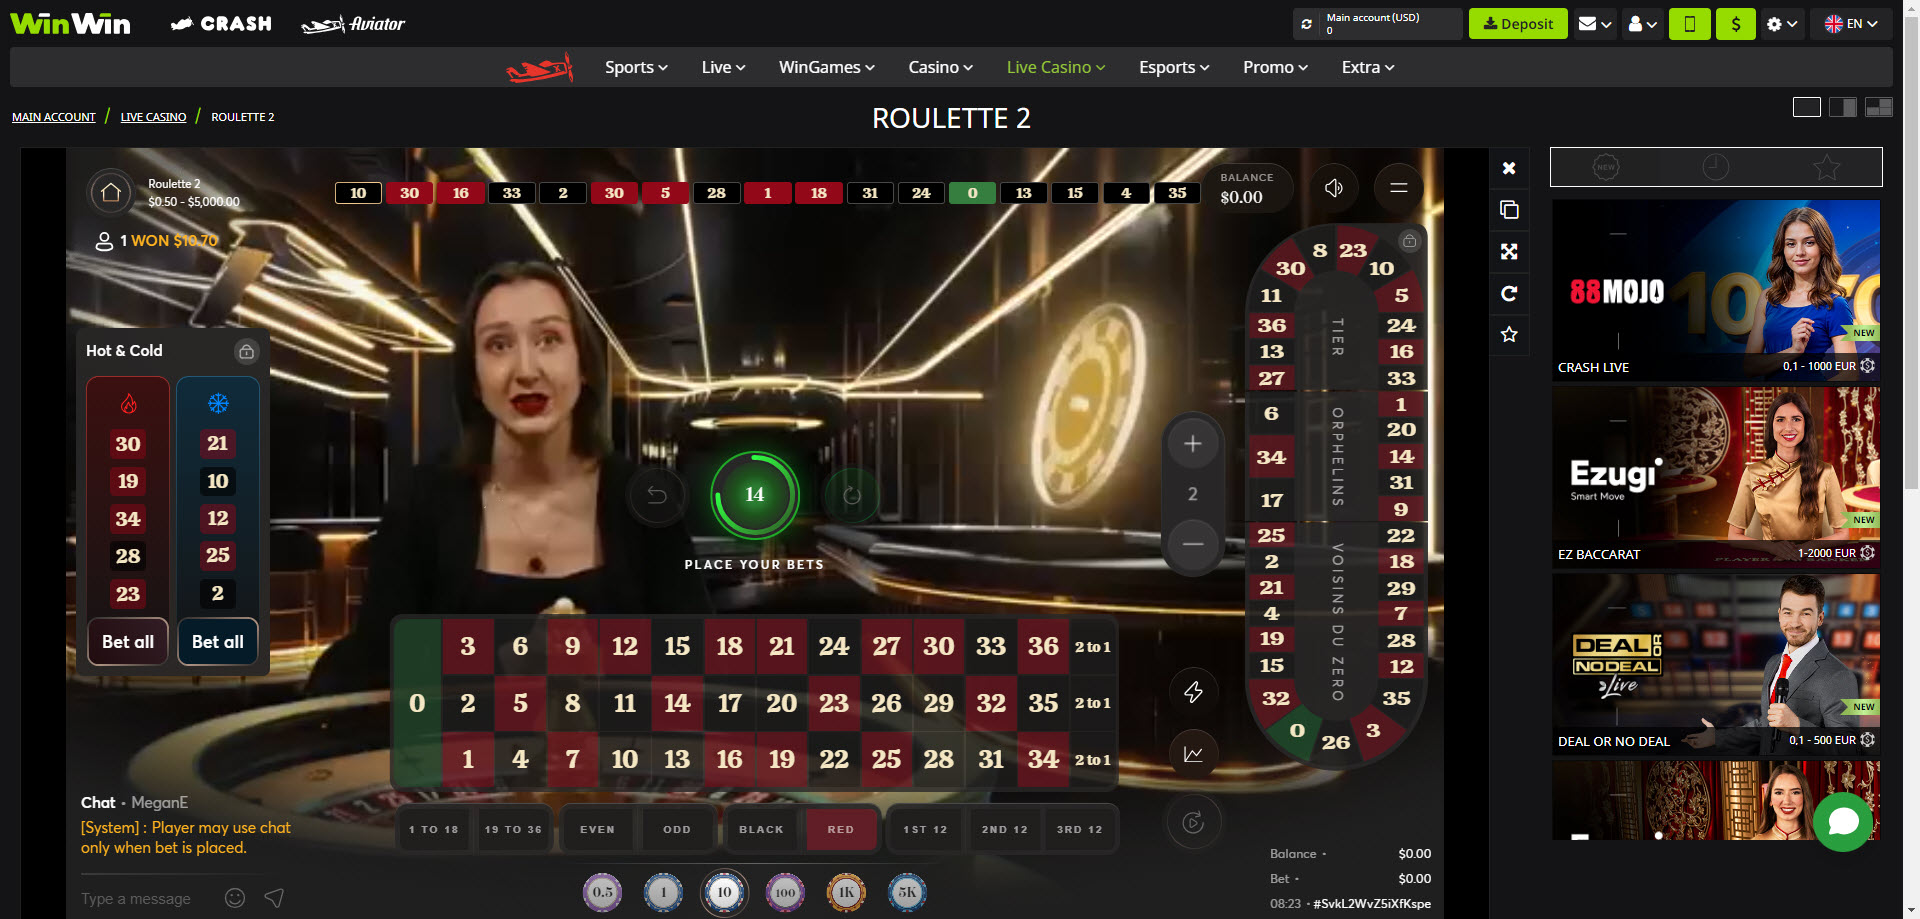1920x919 pixels.
Task: Switch game to fullscreen mode
Action: (x=1509, y=251)
